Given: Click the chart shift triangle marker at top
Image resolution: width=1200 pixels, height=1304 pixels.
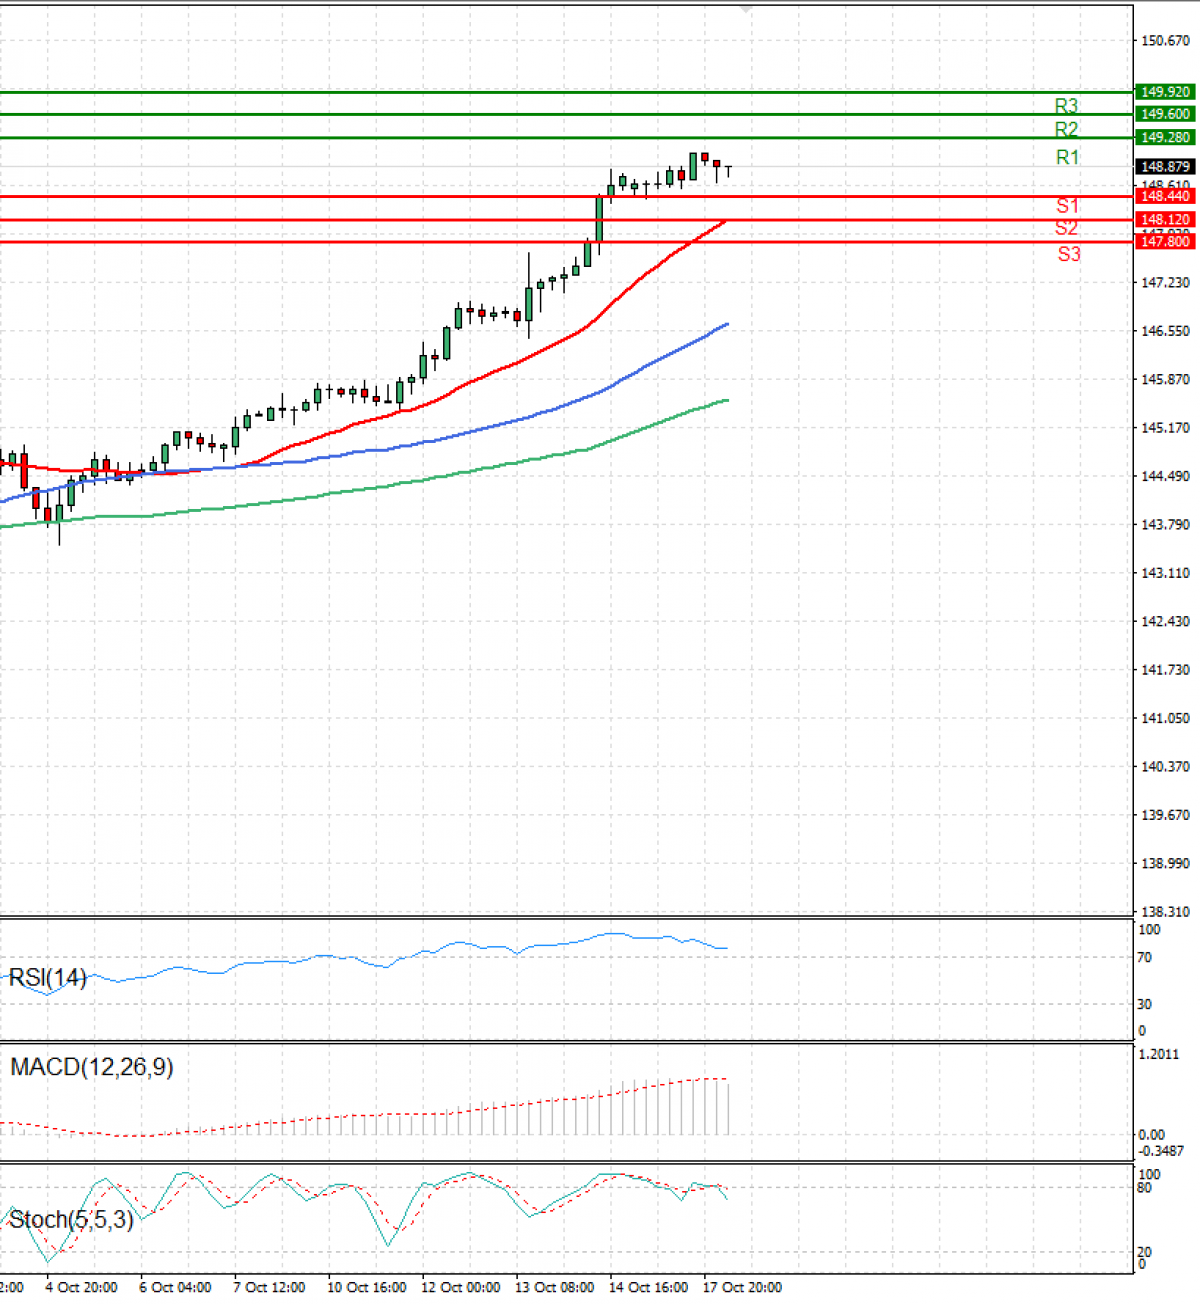Looking at the screenshot, I should click(746, 9).
